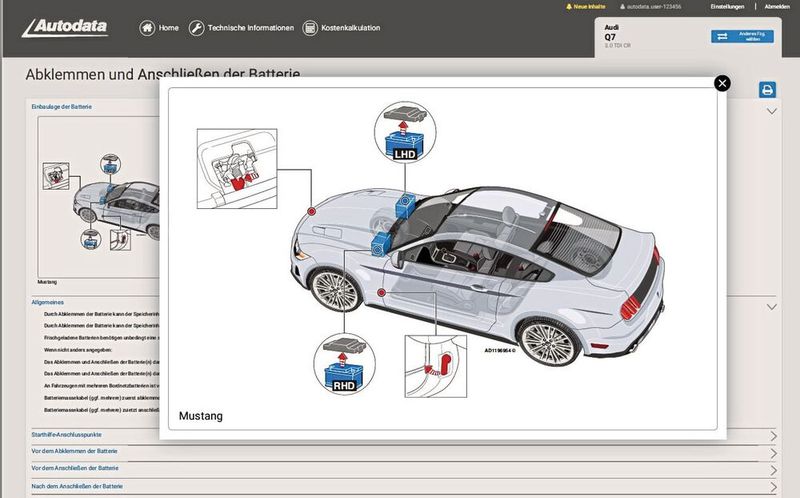Viewport: 800px width, 498px height.
Task: Click Neue Inhalte notification link
Action: (586, 7)
